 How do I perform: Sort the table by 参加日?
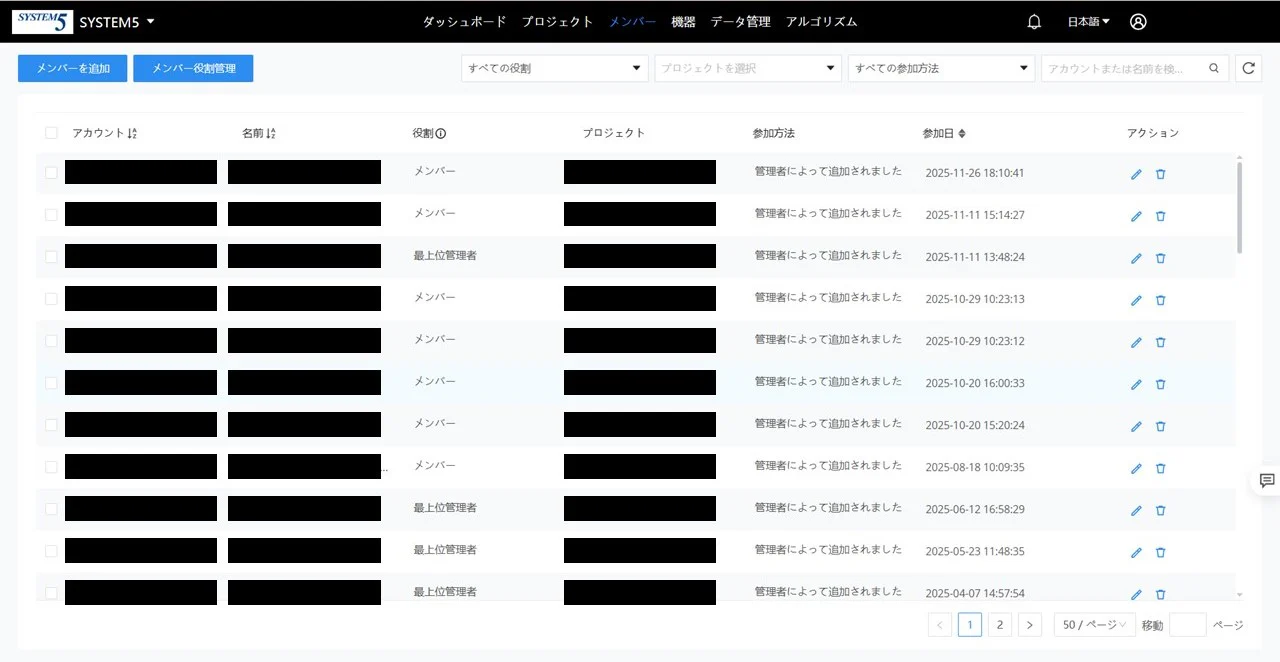[962, 132]
